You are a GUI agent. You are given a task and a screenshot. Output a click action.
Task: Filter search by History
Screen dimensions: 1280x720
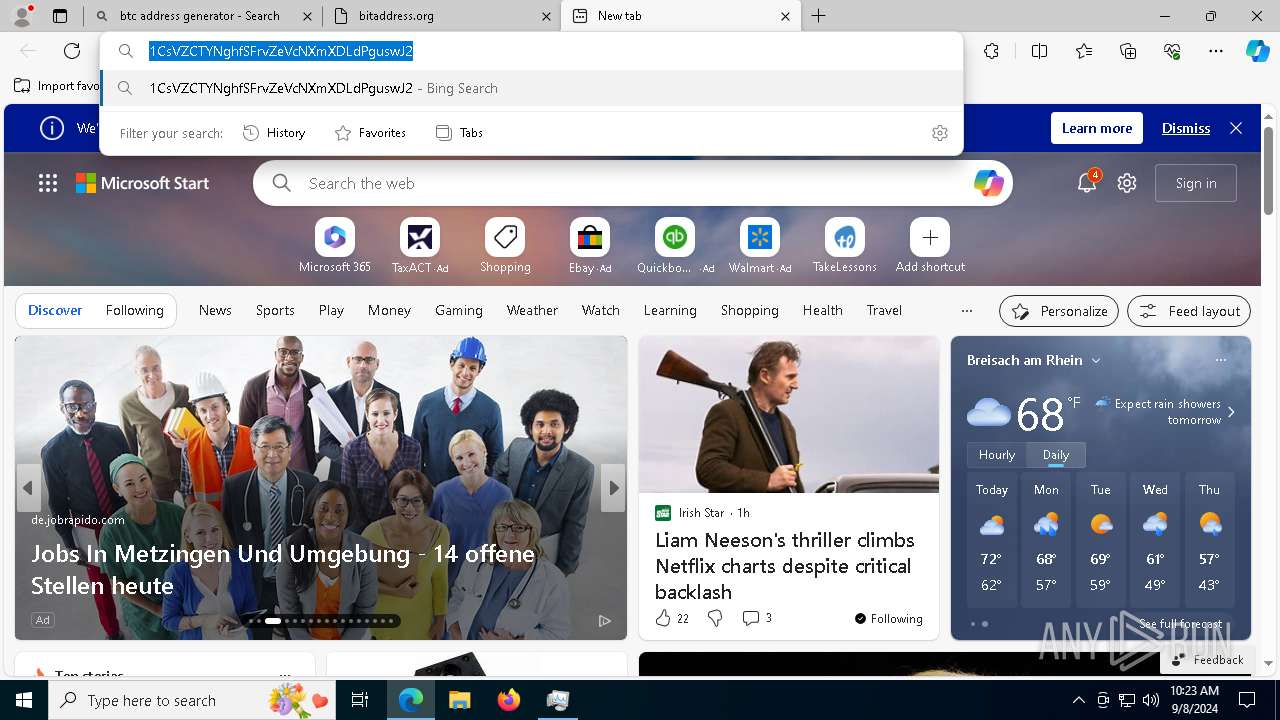tap(274, 133)
